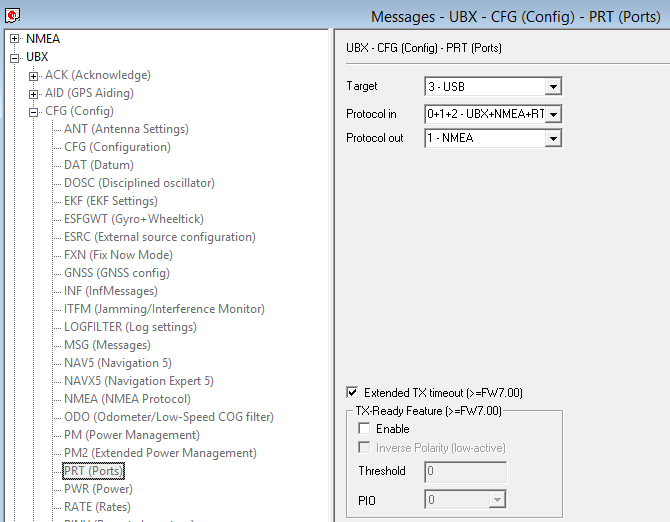Screen dimensions: 670x522
Task: Click the application icon in title bar
Action: (x=13, y=15)
